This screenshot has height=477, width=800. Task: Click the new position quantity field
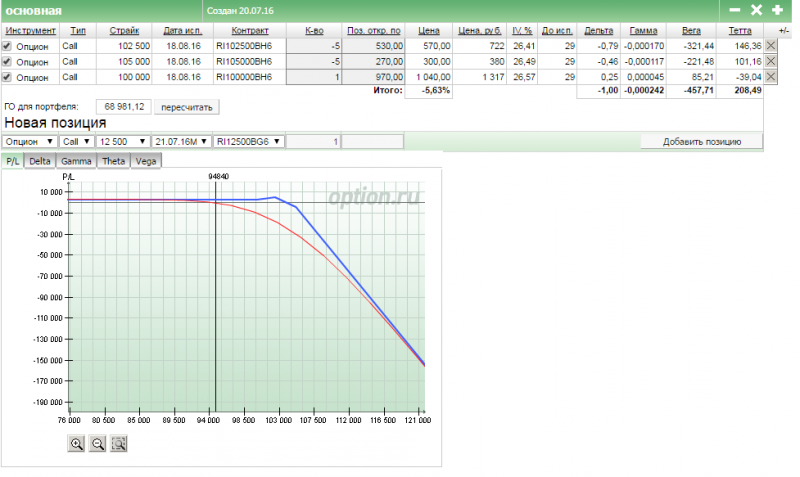tap(313, 141)
